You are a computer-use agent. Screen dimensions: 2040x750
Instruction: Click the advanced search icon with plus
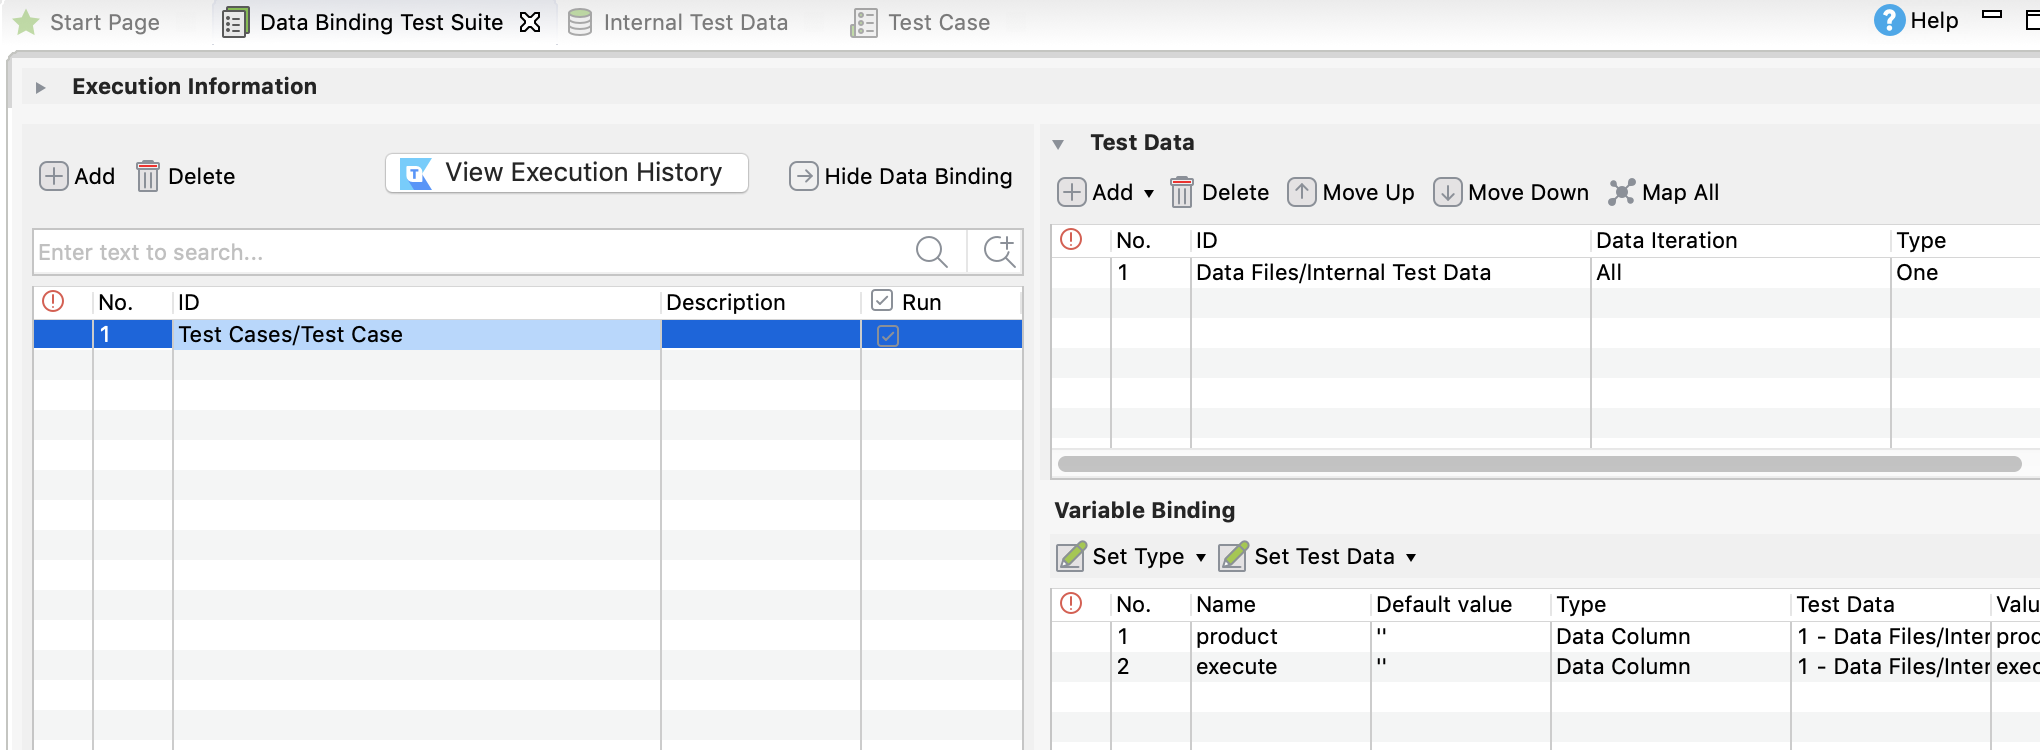(998, 252)
